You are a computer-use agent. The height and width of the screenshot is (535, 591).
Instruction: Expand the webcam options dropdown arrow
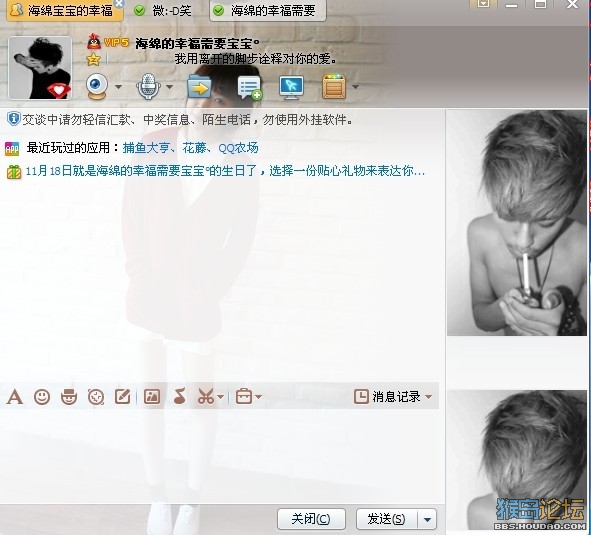tap(118, 87)
